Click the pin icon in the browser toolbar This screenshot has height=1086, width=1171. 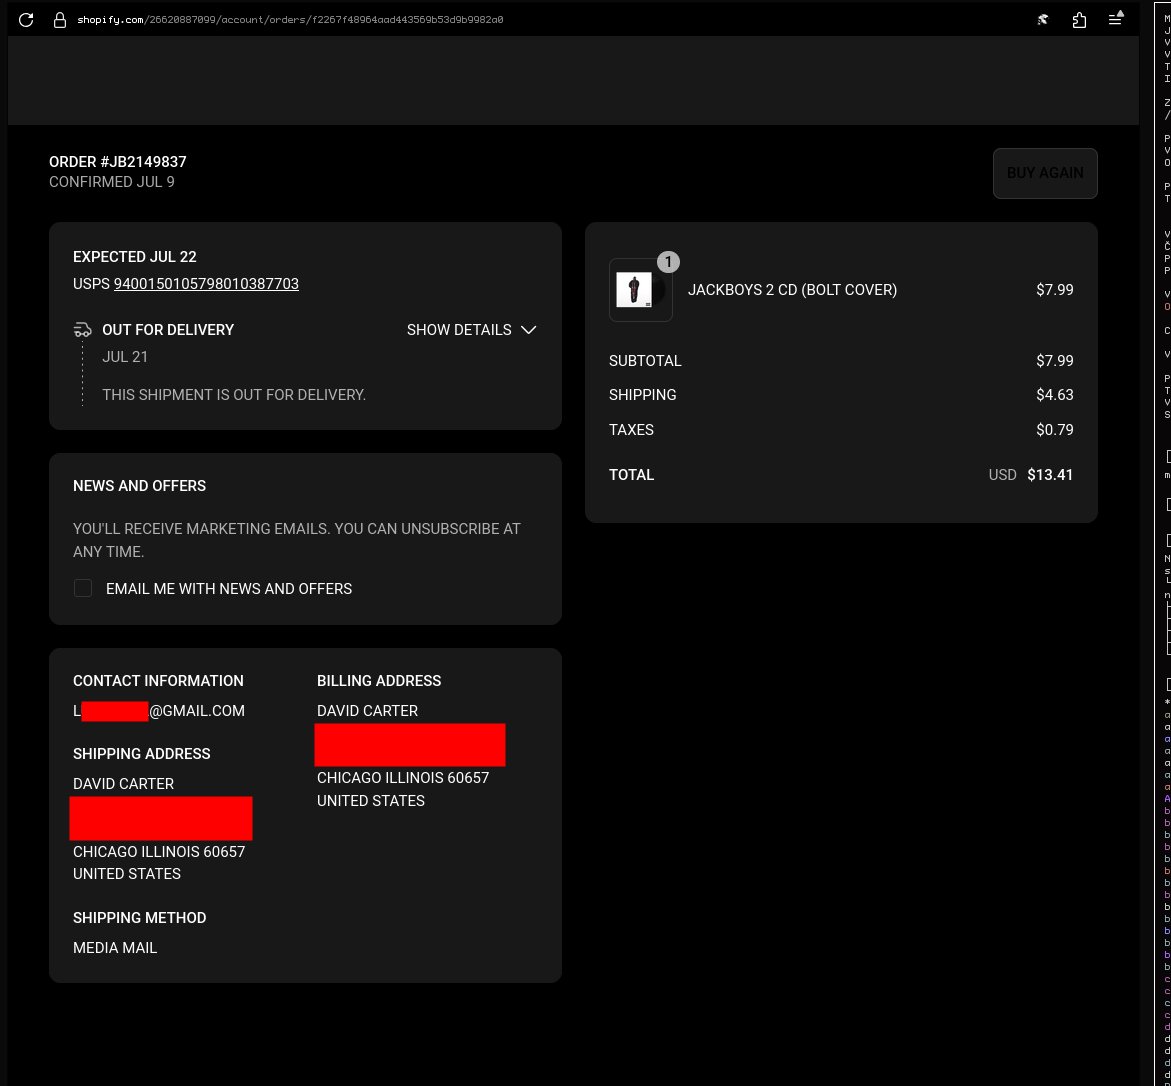1043,20
